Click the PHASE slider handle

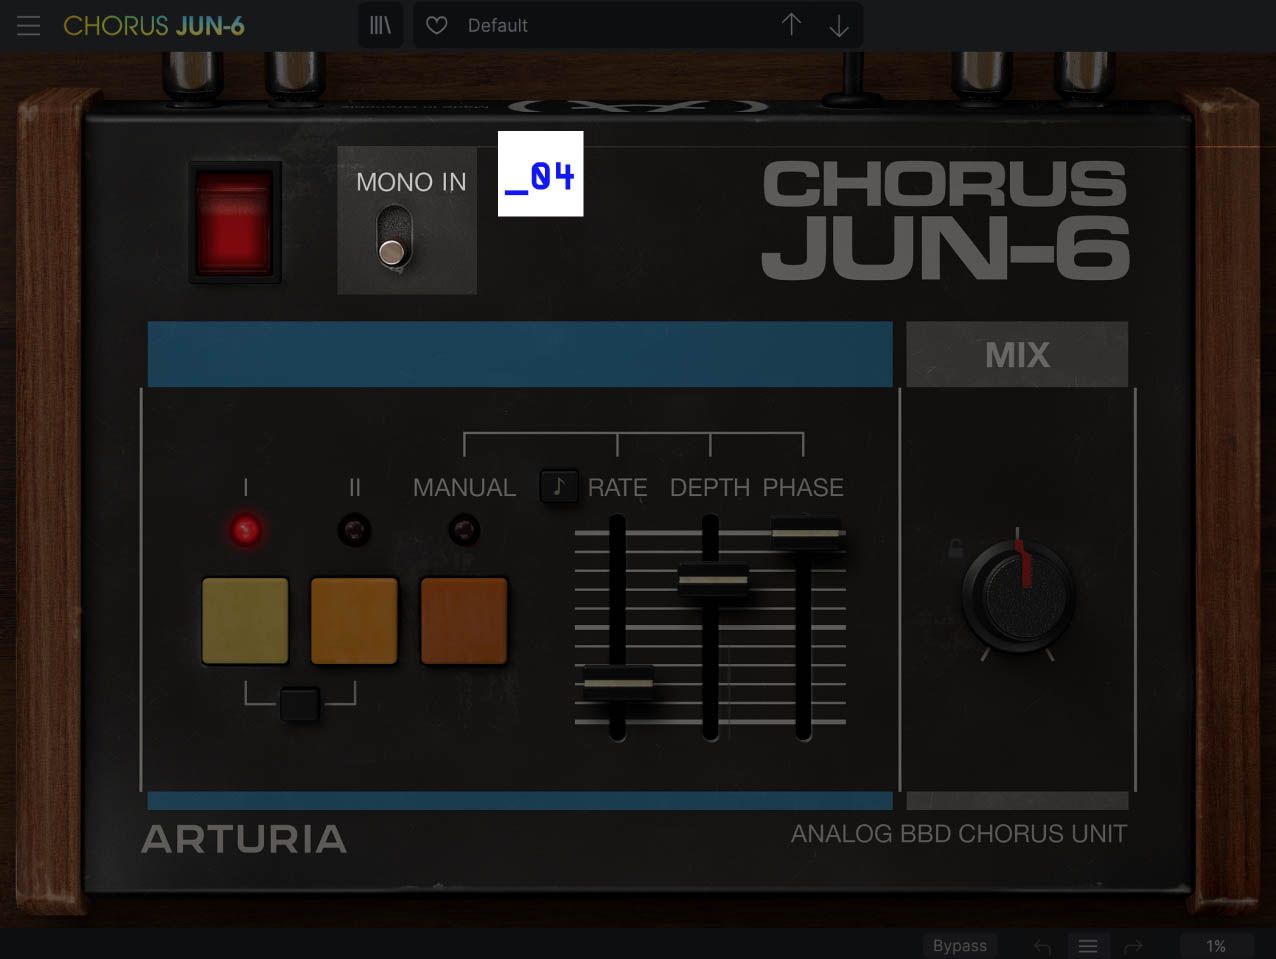(x=806, y=532)
